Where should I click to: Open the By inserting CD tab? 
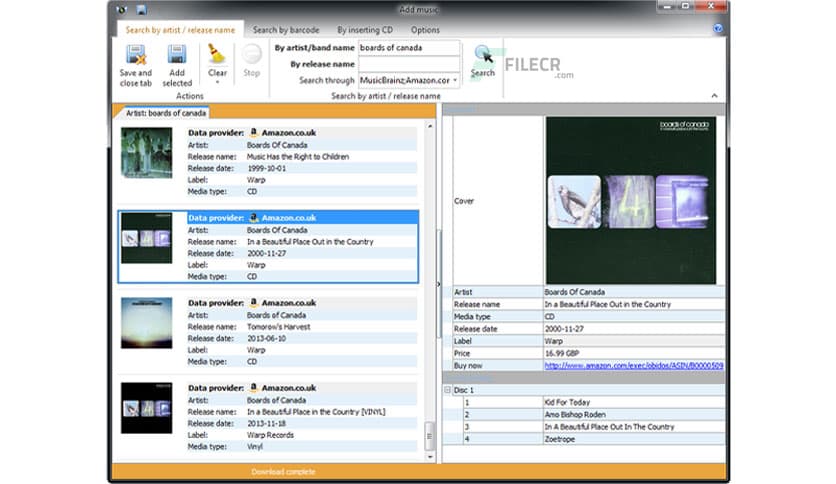point(365,30)
